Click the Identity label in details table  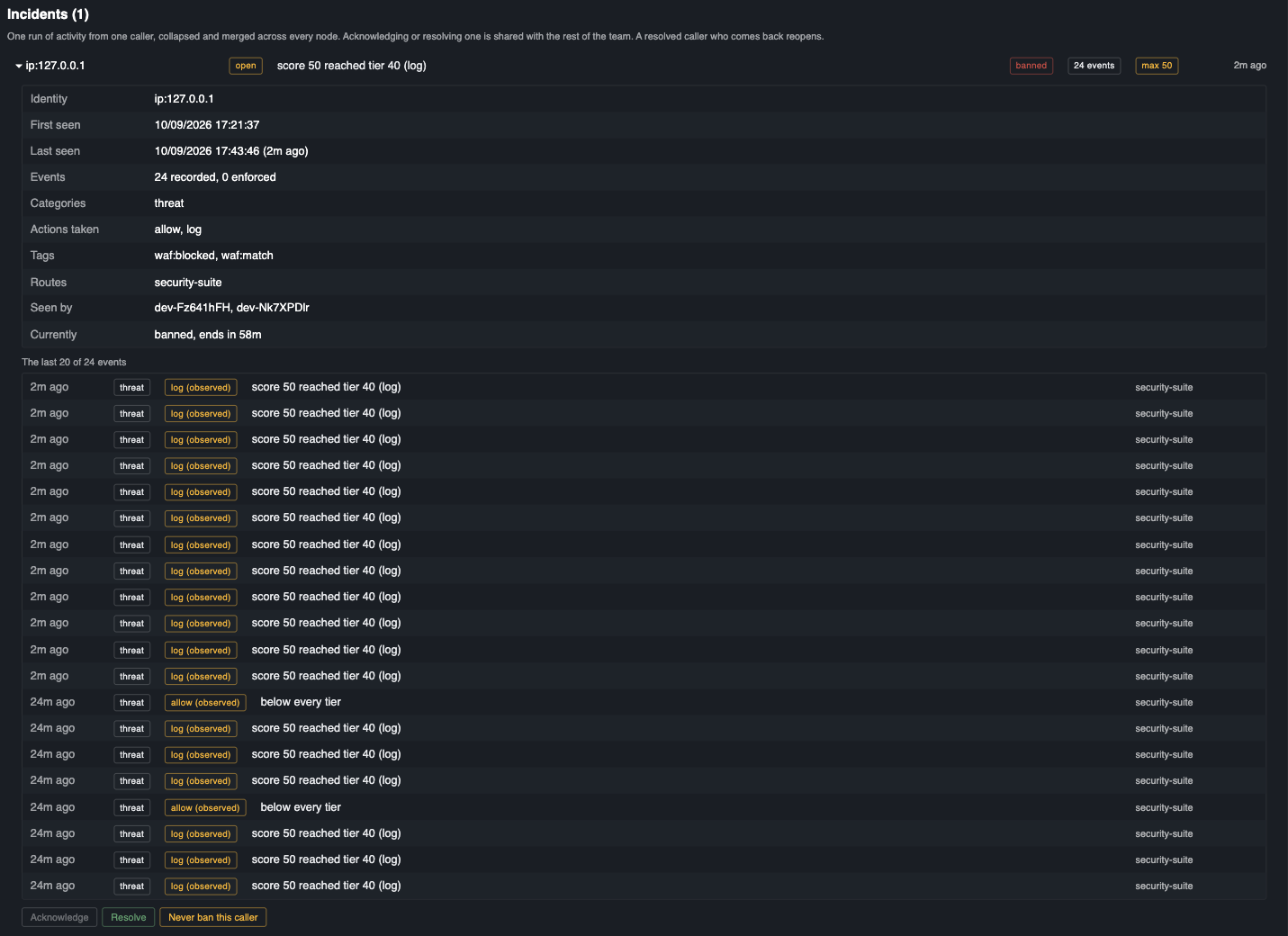[x=49, y=99]
